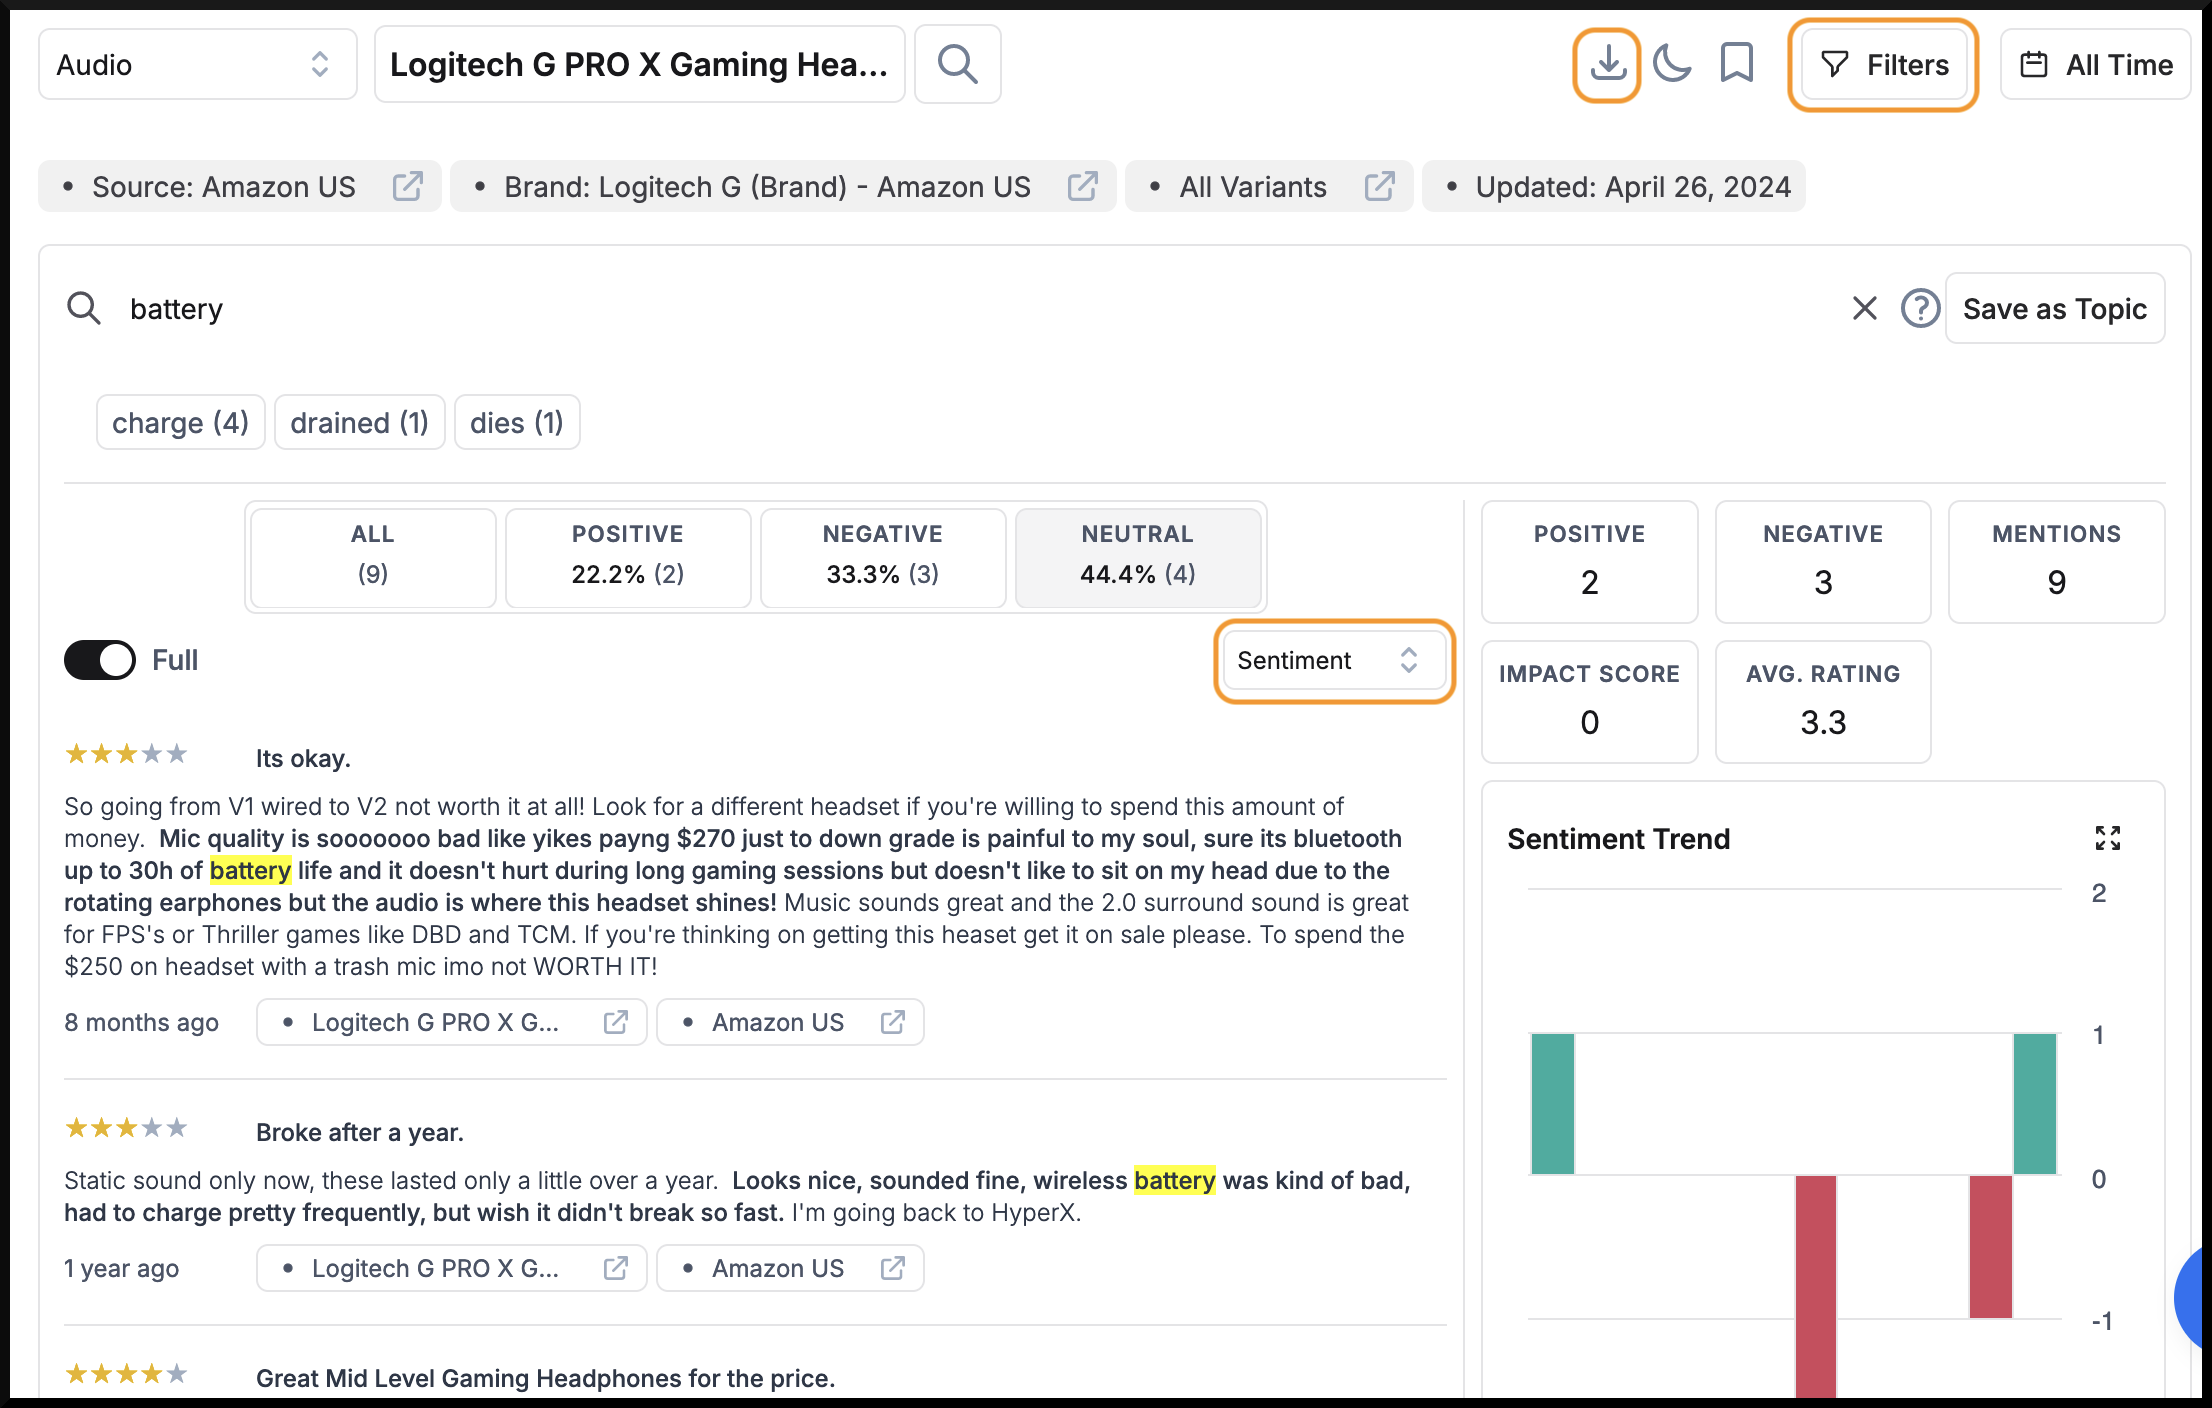Click the product search magnifier button
This screenshot has width=2212, height=1408.
pos(957,65)
